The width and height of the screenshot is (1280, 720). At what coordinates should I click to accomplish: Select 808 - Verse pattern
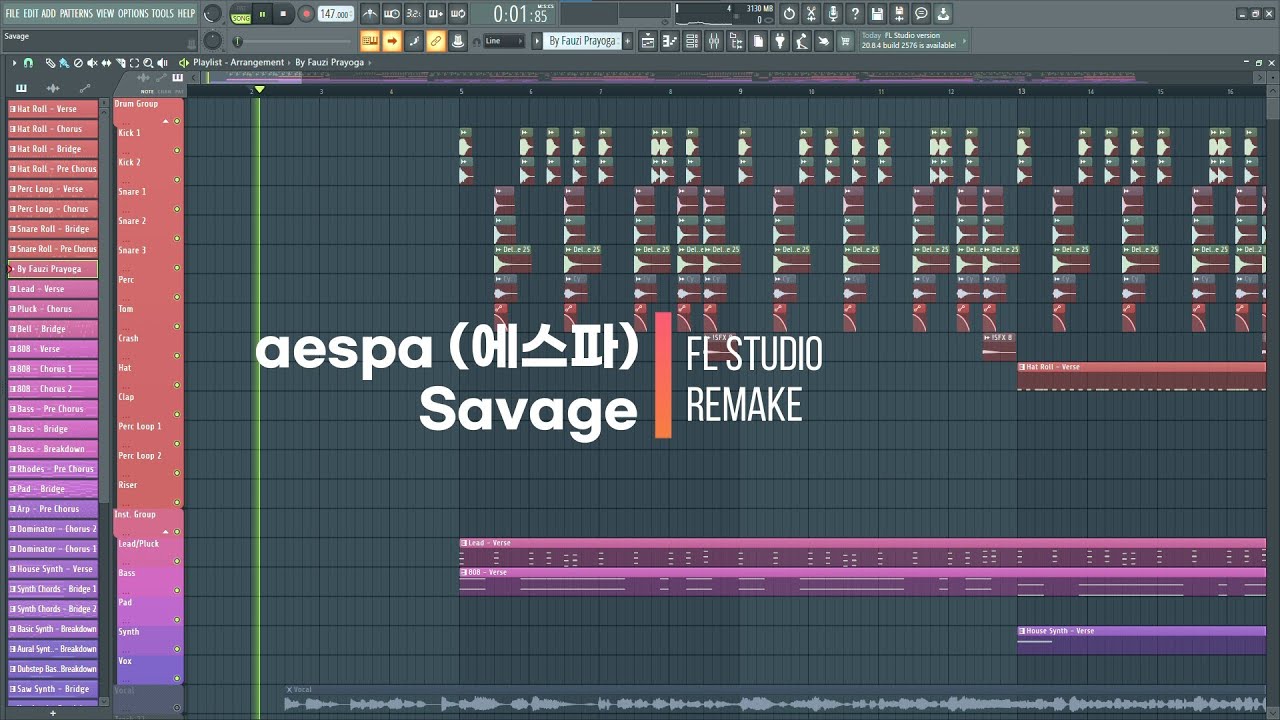tap(53, 349)
